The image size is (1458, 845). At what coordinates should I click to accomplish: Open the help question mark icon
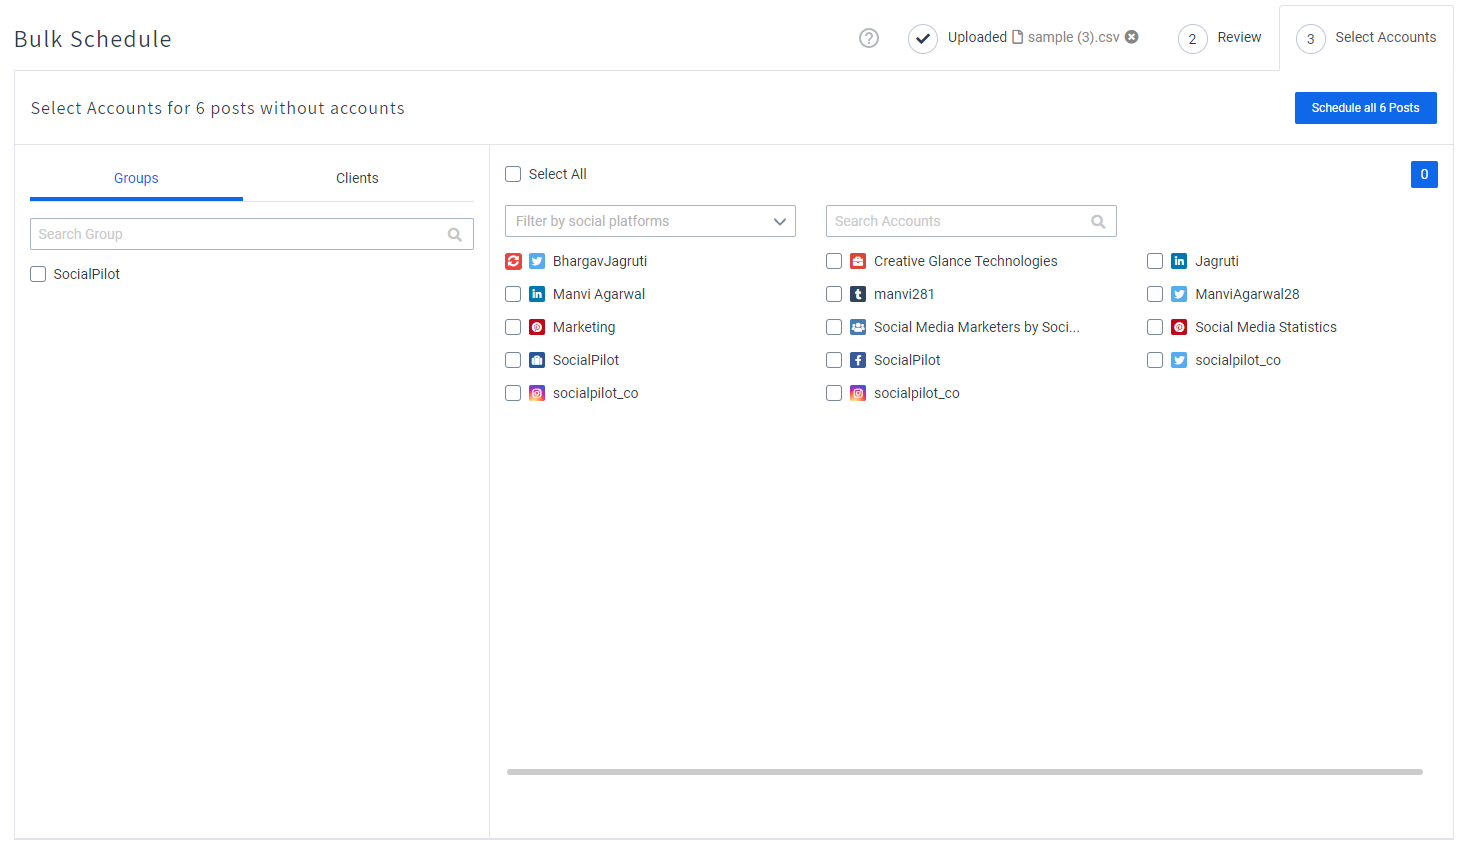869,38
